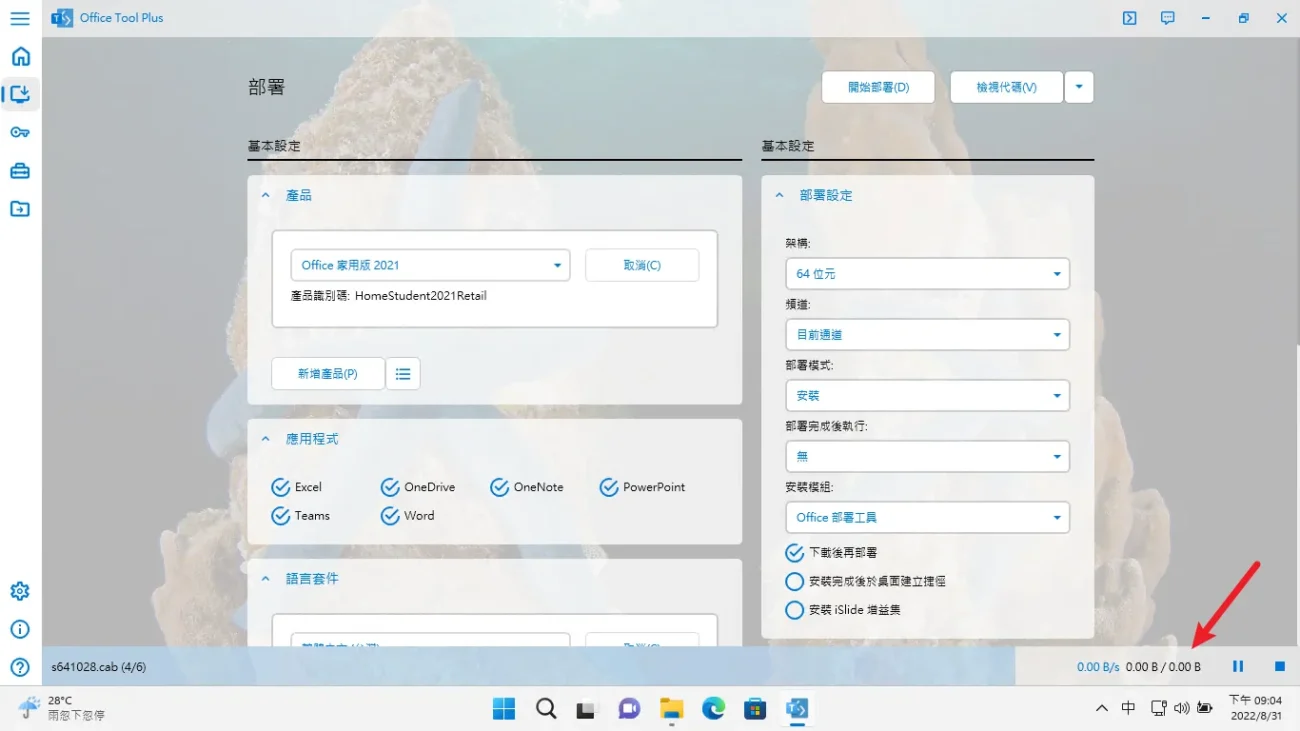Image resolution: width=1300 pixels, height=731 pixels.
Task: Stop the current download
Action: 1279,666
